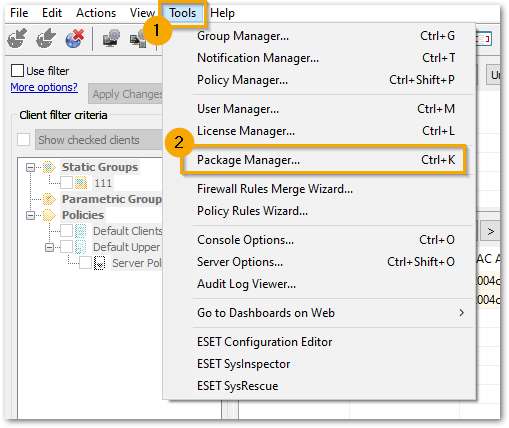509x428 pixels.
Task: Check the Server Policy checkbox
Action: click(x=85, y=263)
